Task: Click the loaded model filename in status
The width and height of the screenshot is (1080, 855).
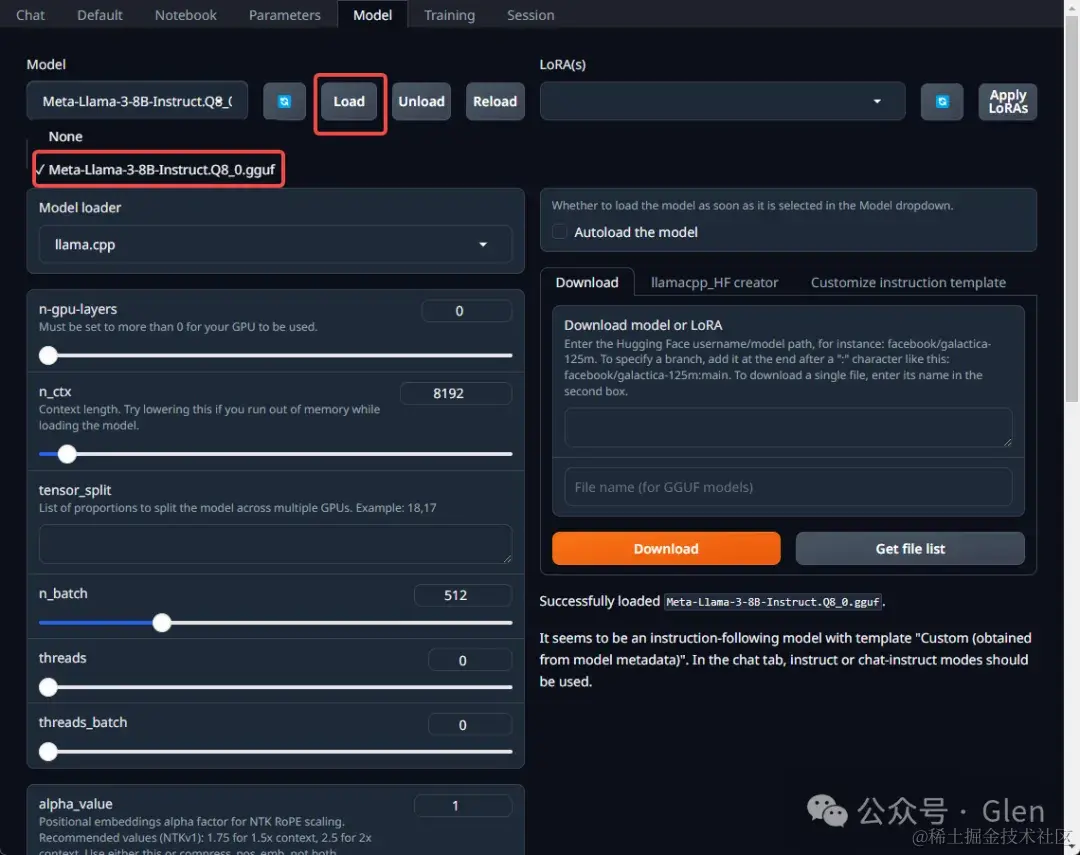Action: 772,601
